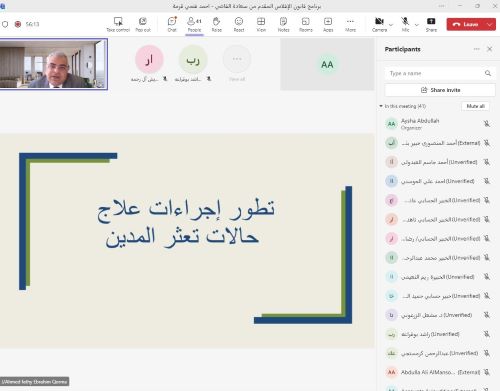Toggle the Camera on or off
Screen dimensions: 500x391
pyautogui.click(x=379, y=24)
